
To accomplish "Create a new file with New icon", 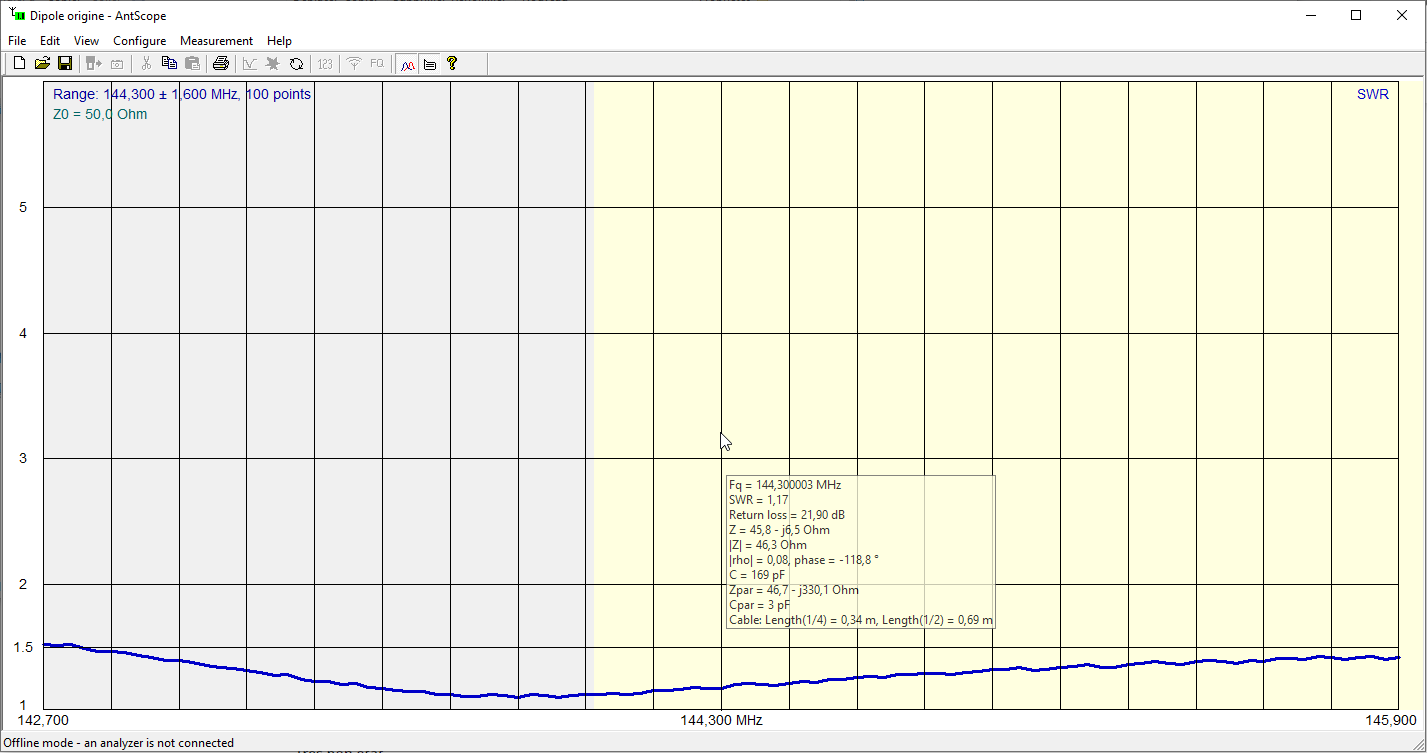I will tap(19, 64).
